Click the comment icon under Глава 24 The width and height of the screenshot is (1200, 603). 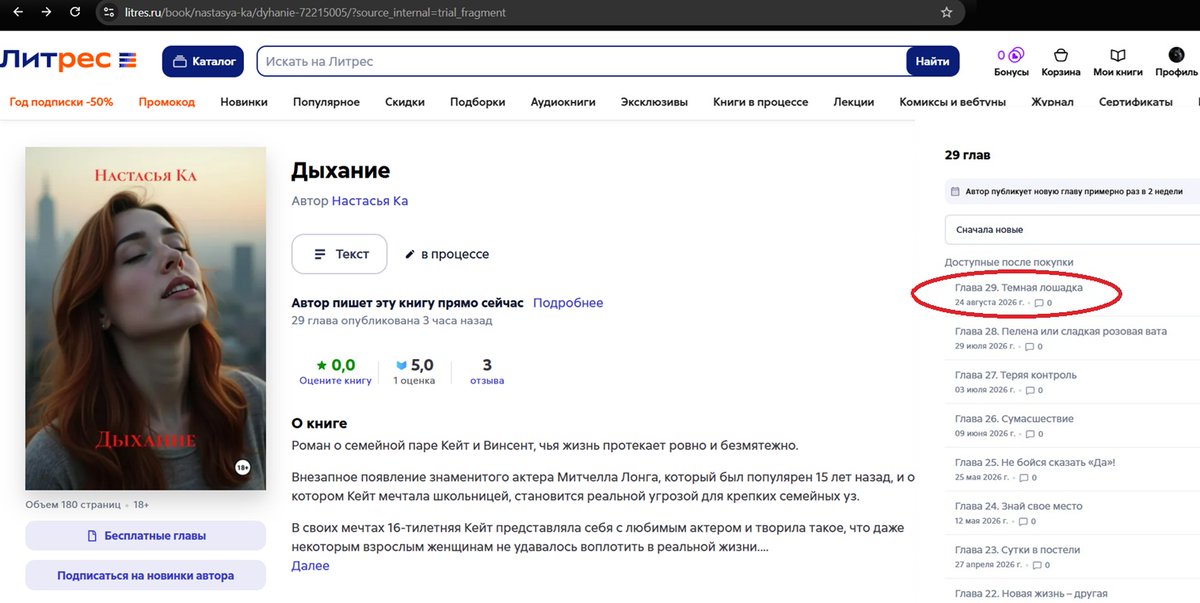pos(1023,522)
